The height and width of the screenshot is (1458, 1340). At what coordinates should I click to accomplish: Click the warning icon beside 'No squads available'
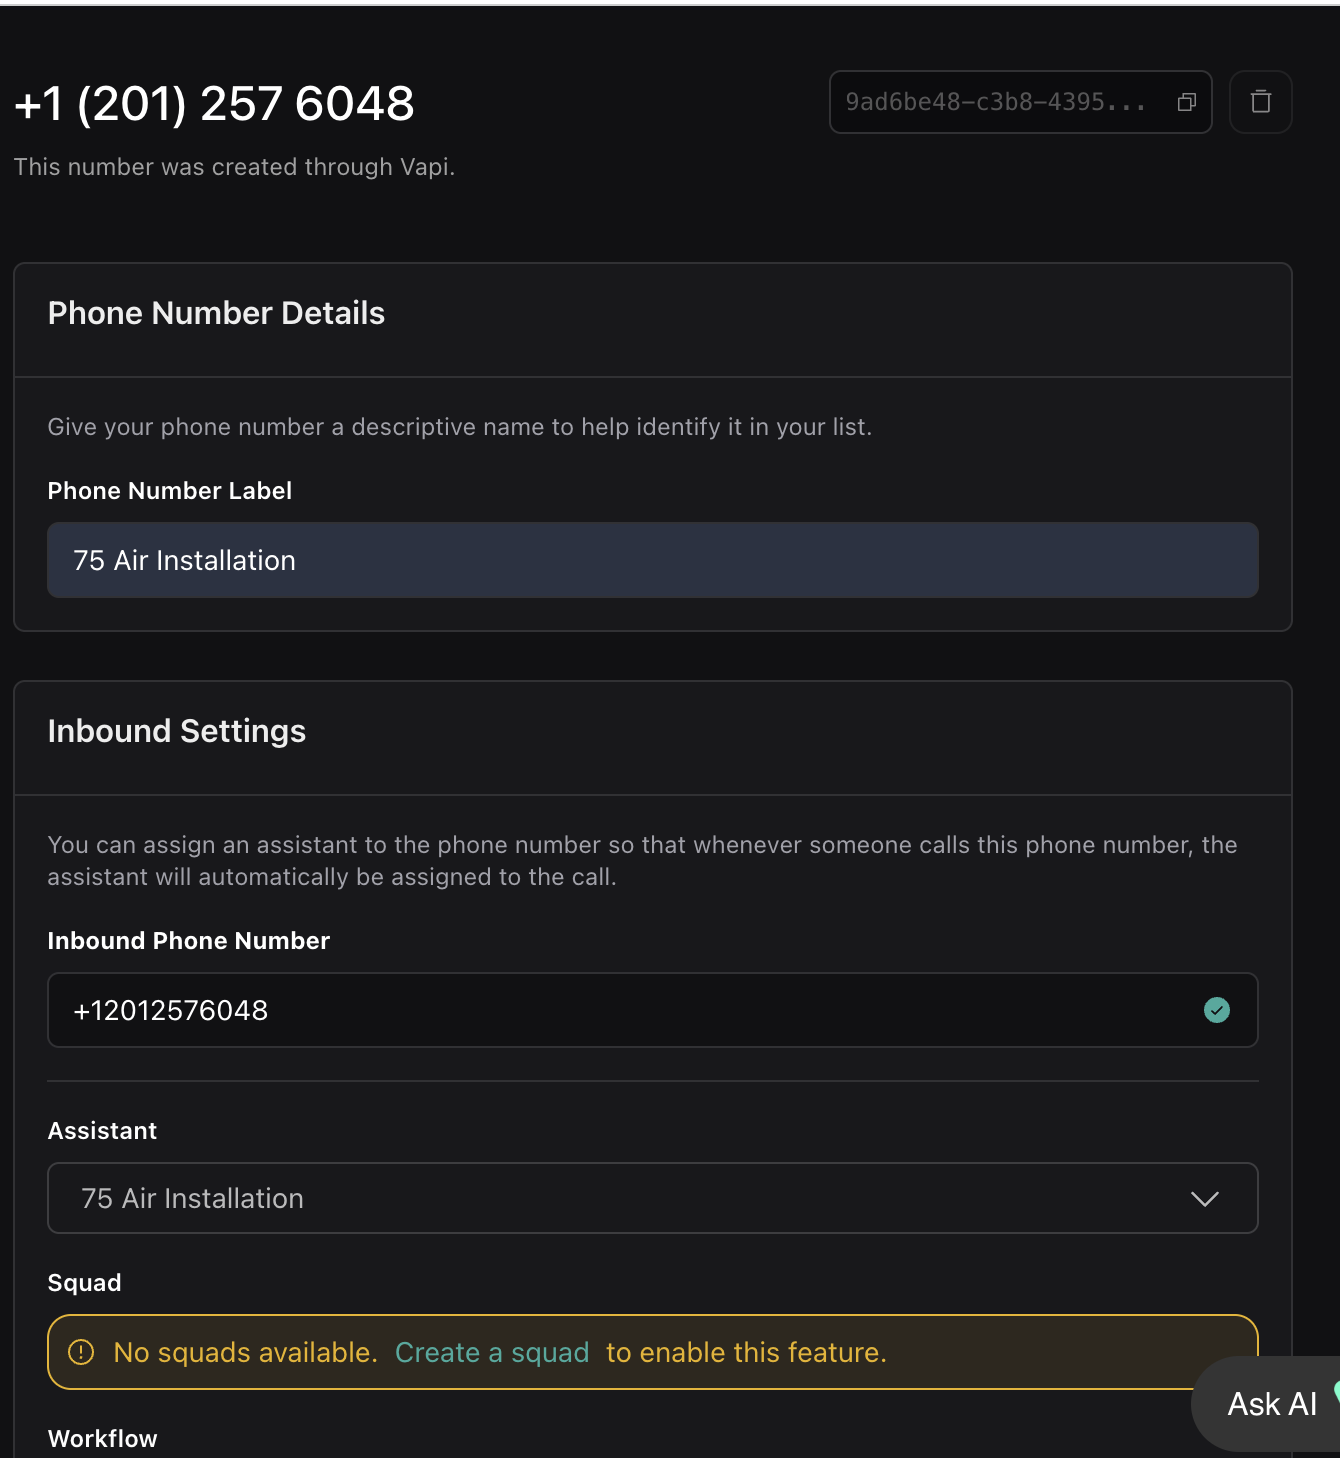(81, 1352)
